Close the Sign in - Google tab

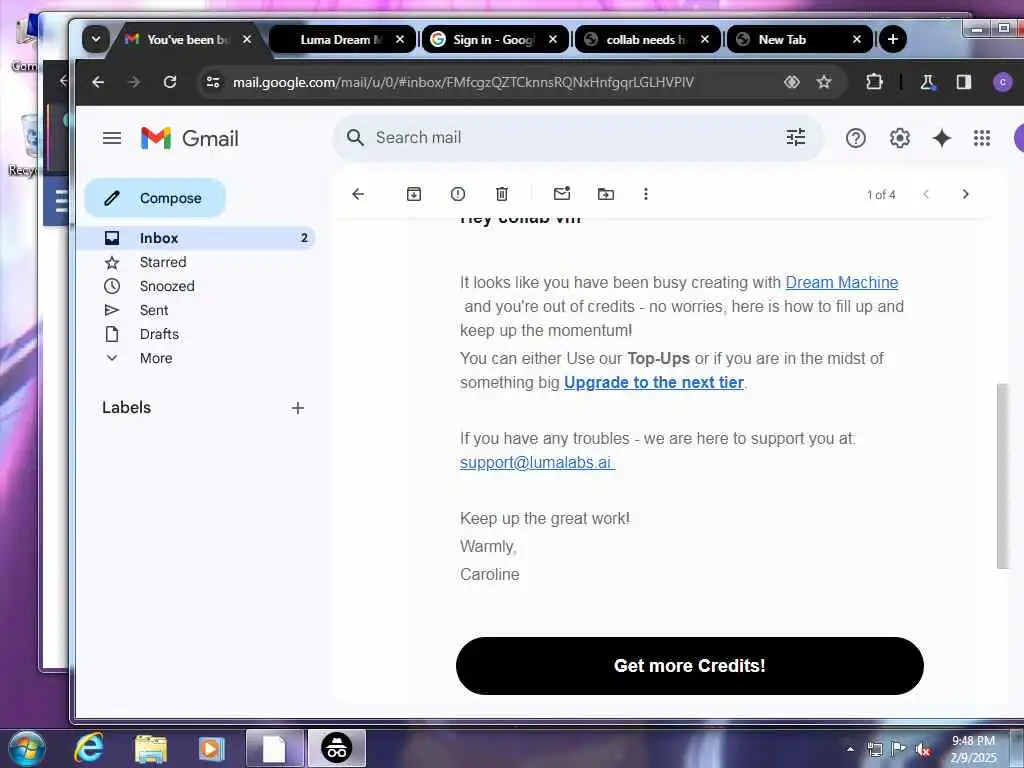click(553, 39)
